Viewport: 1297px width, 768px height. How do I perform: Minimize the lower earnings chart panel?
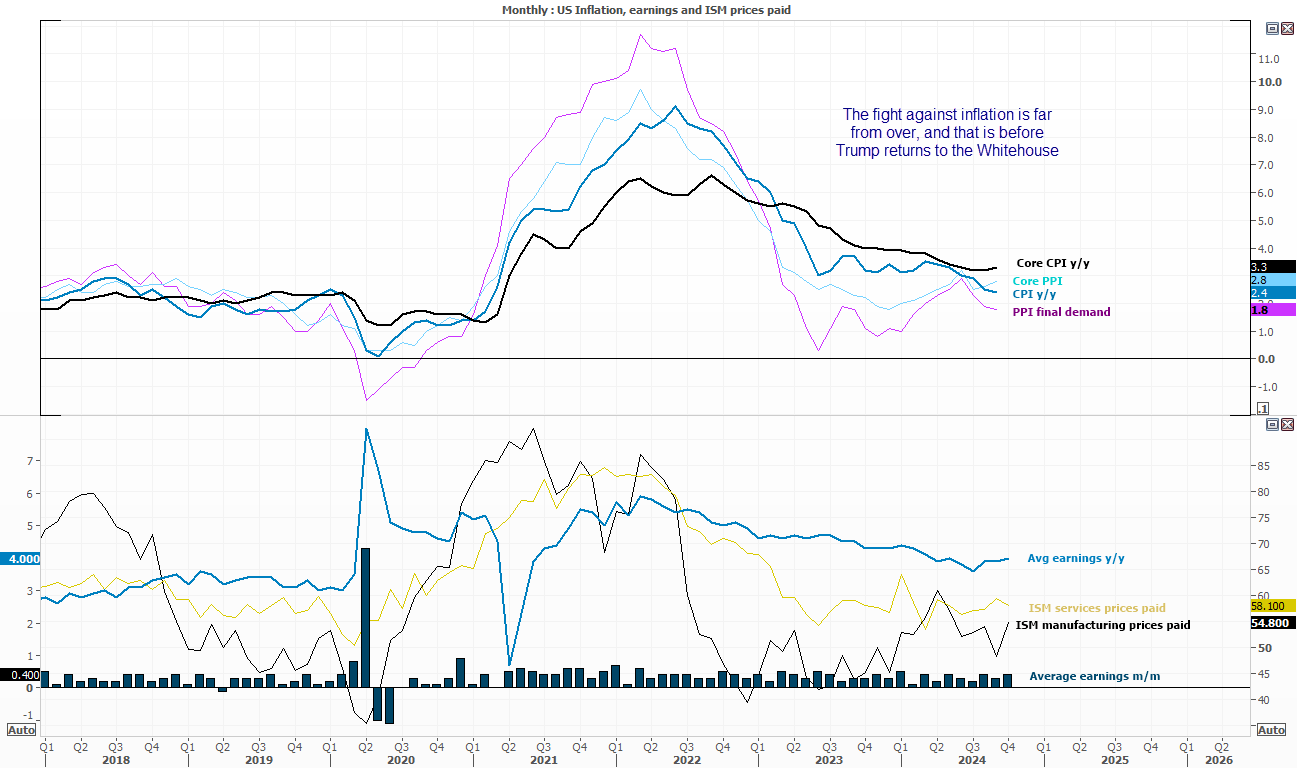(1272, 425)
